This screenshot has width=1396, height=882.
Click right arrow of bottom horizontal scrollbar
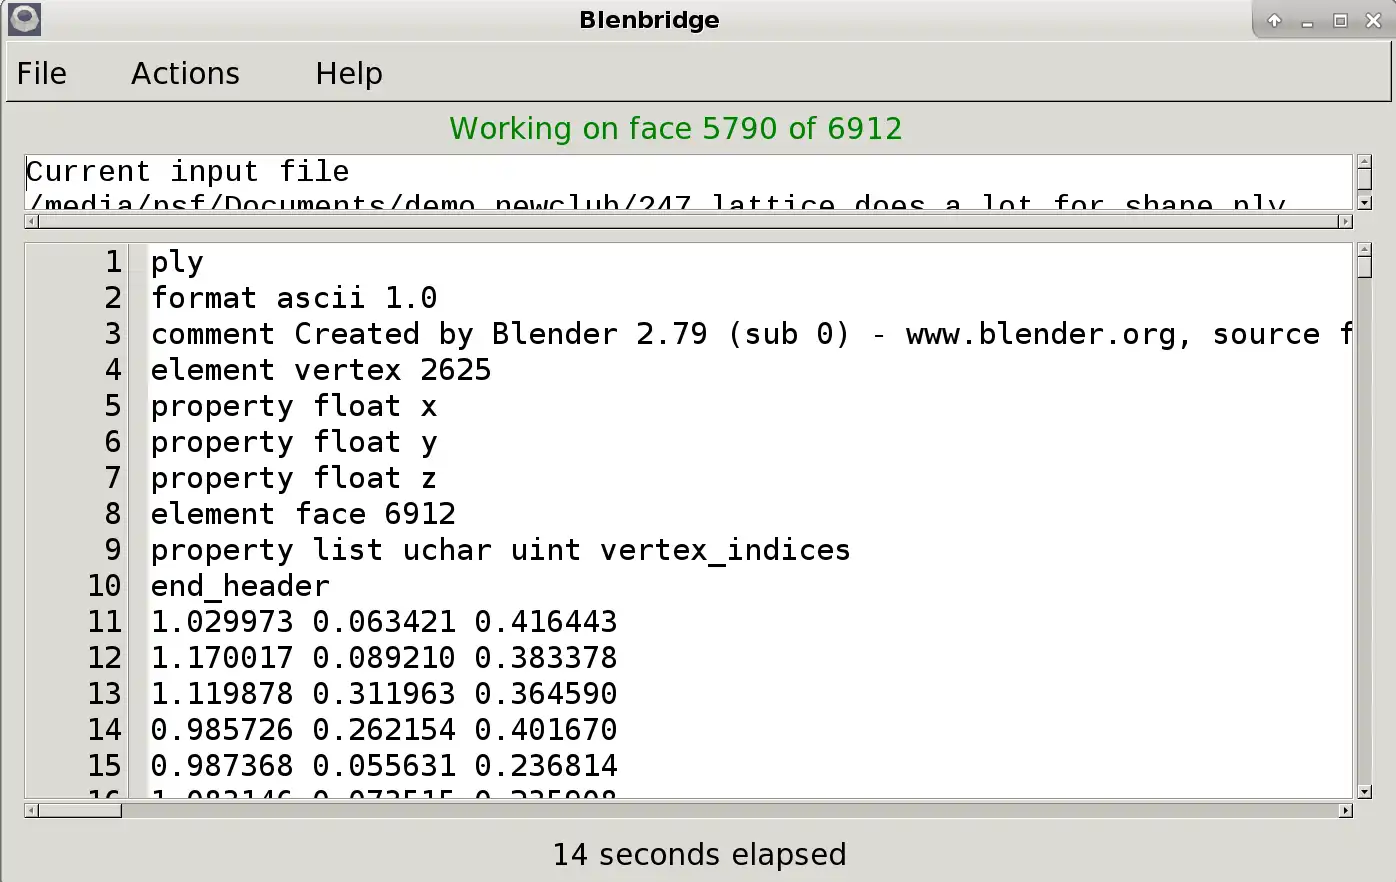1345,810
